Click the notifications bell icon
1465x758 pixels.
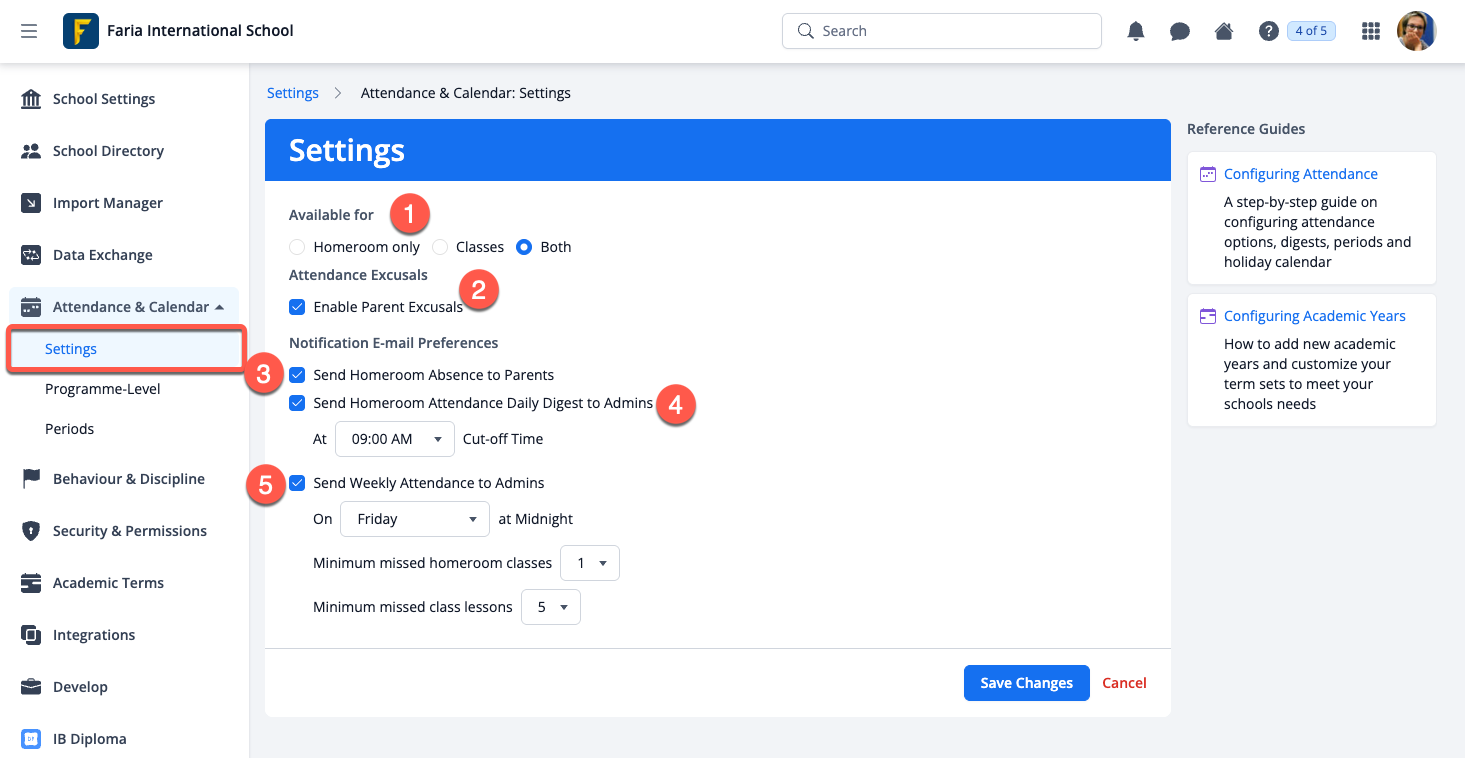[1136, 31]
